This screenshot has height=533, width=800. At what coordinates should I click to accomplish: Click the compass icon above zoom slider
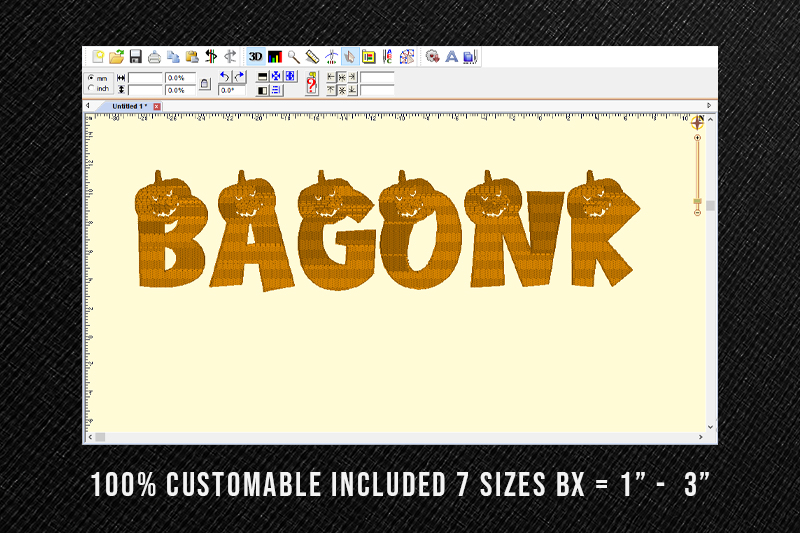(697, 122)
